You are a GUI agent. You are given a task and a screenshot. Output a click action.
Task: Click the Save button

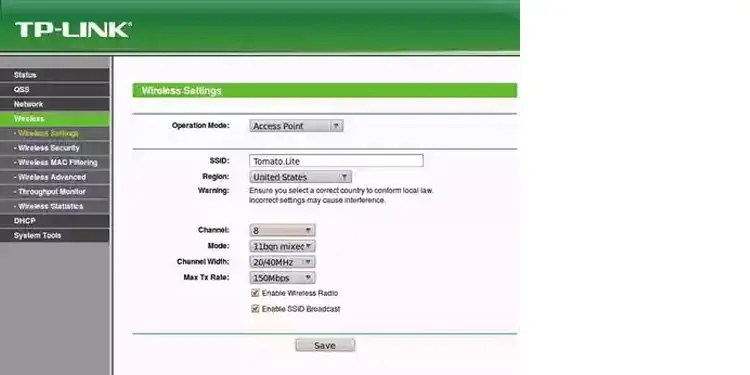325,345
